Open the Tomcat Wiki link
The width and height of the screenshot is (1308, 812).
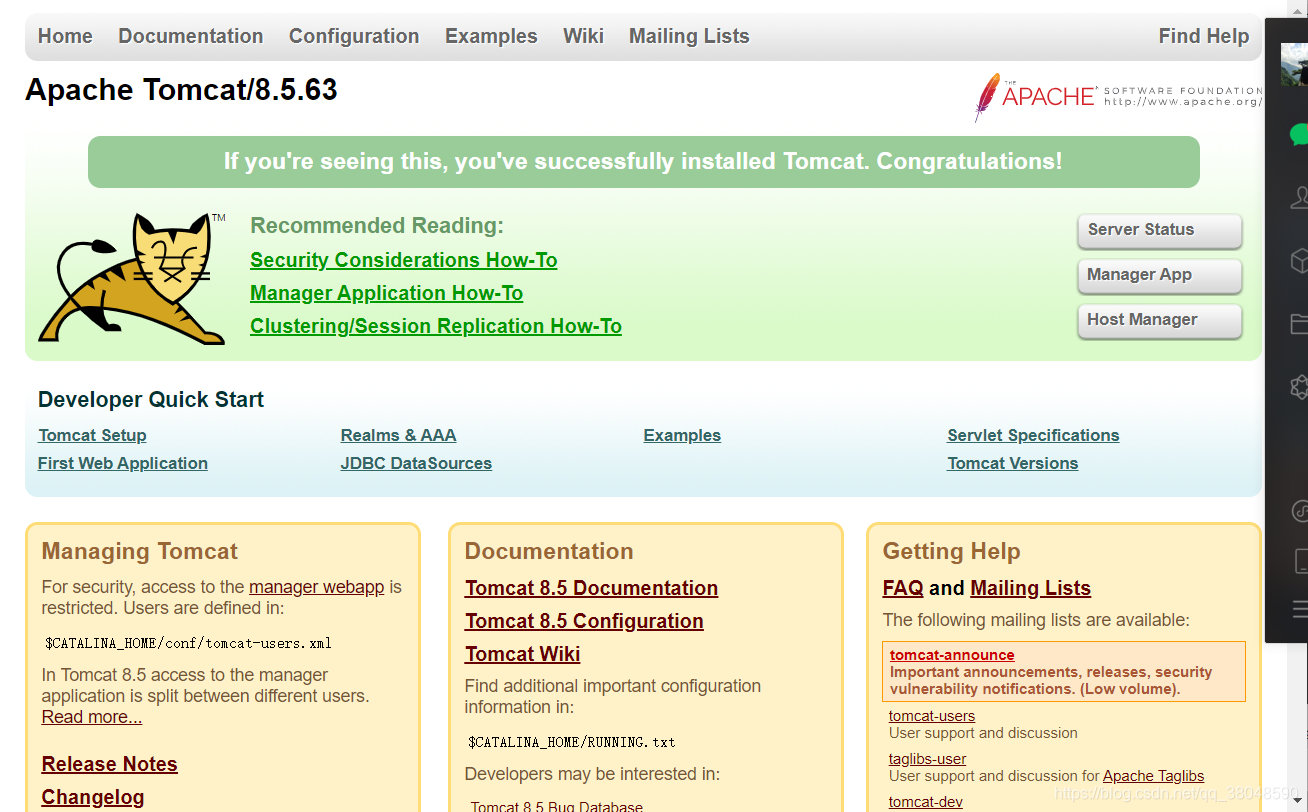click(x=523, y=654)
